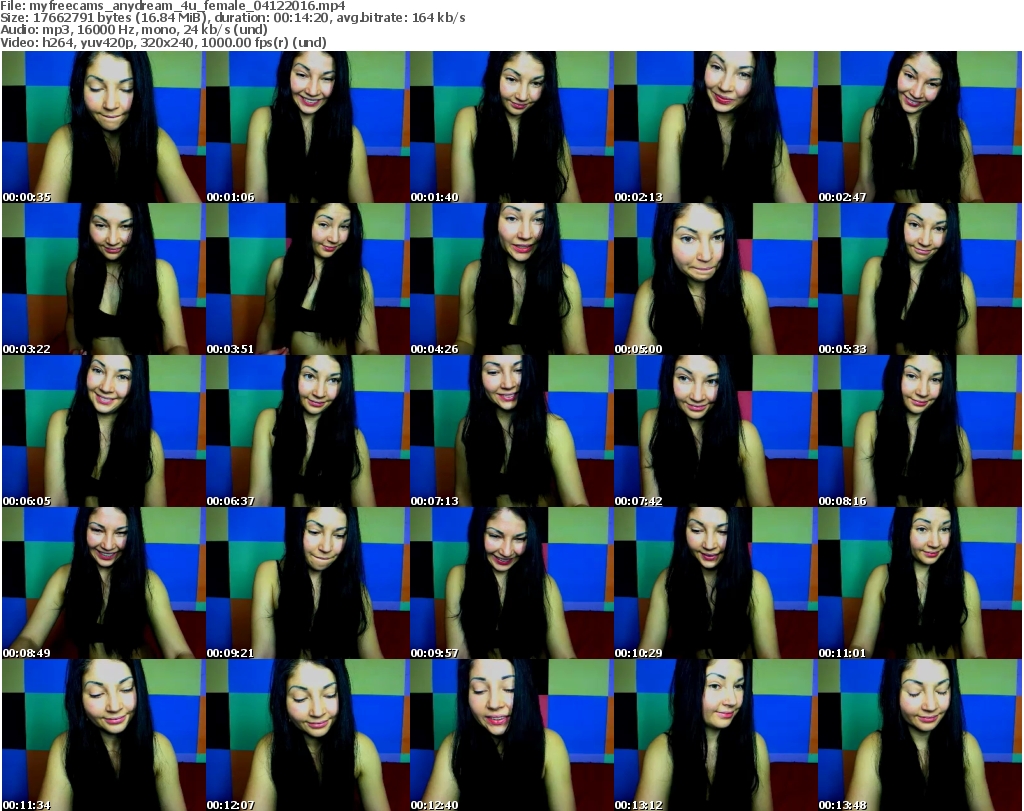Select the thumbnail at 00:04:26
Image resolution: width=1024 pixels, height=811 pixels.
[x=512, y=279]
